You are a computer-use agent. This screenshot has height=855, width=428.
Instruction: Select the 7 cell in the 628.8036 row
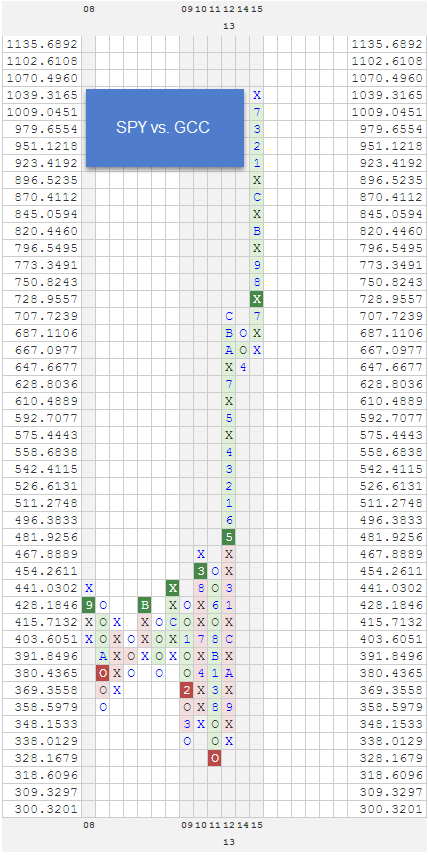[x=229, y=384]
